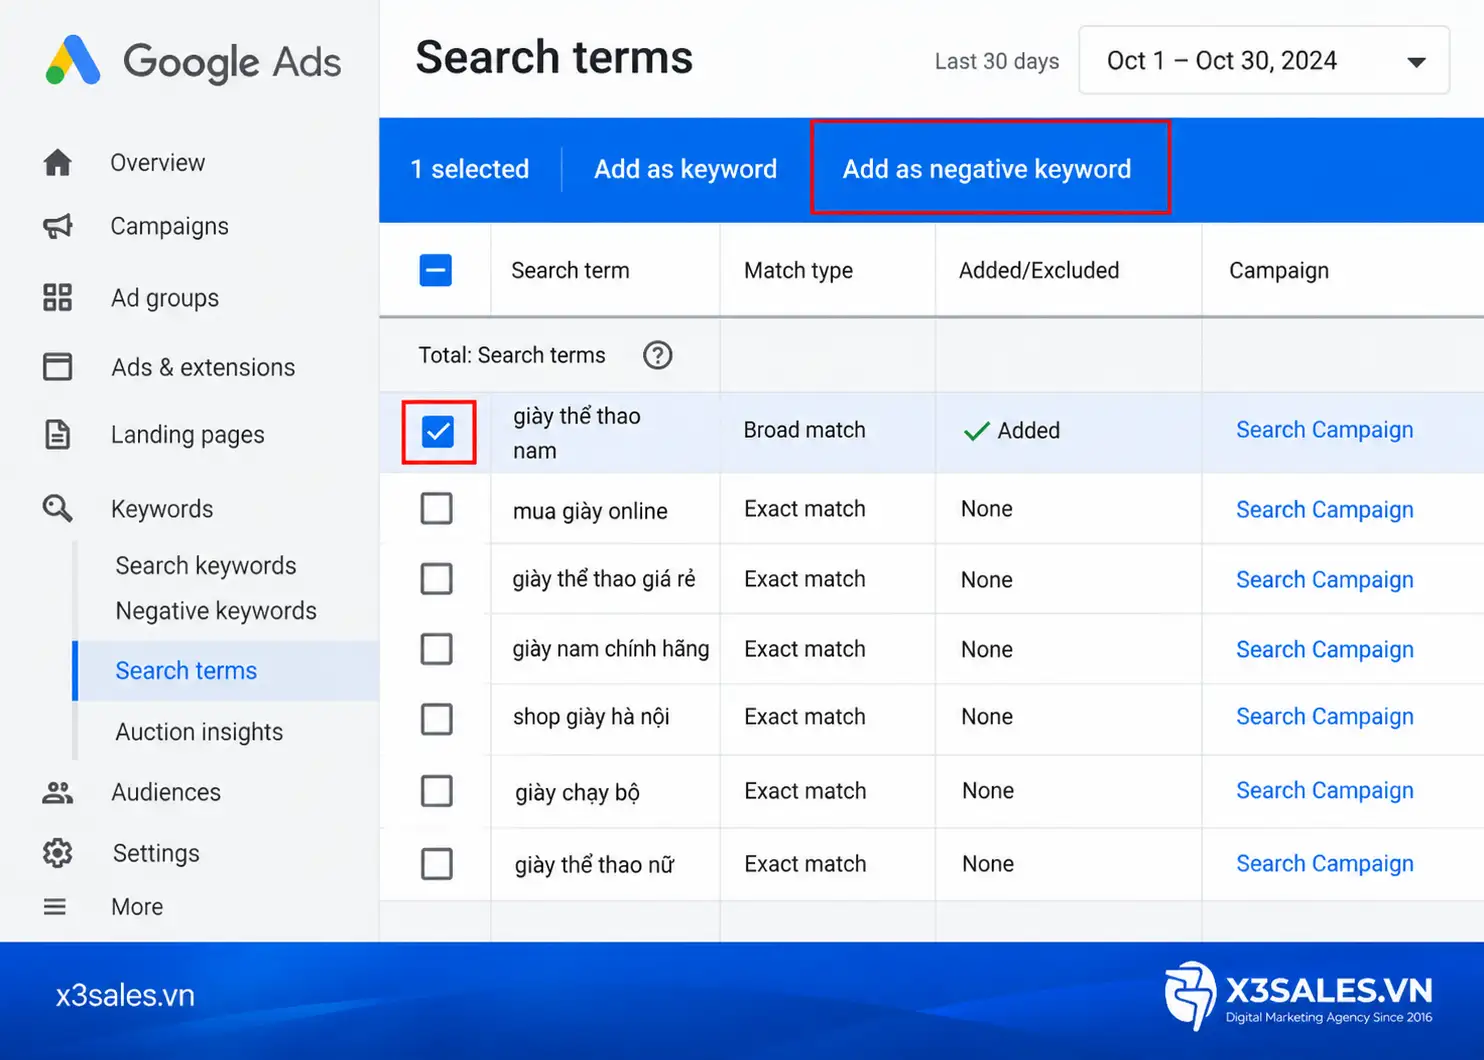Click the Keywords magnifier icon

(58, 508)
